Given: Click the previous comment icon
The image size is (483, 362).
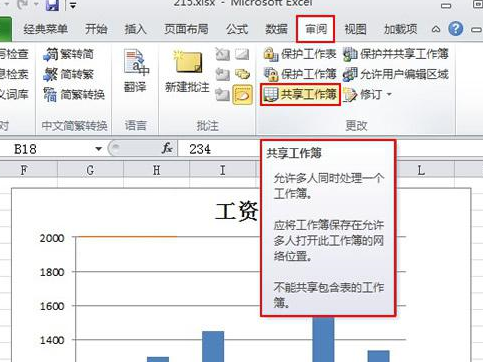Looking at the screenshot, I should [223, 74].
